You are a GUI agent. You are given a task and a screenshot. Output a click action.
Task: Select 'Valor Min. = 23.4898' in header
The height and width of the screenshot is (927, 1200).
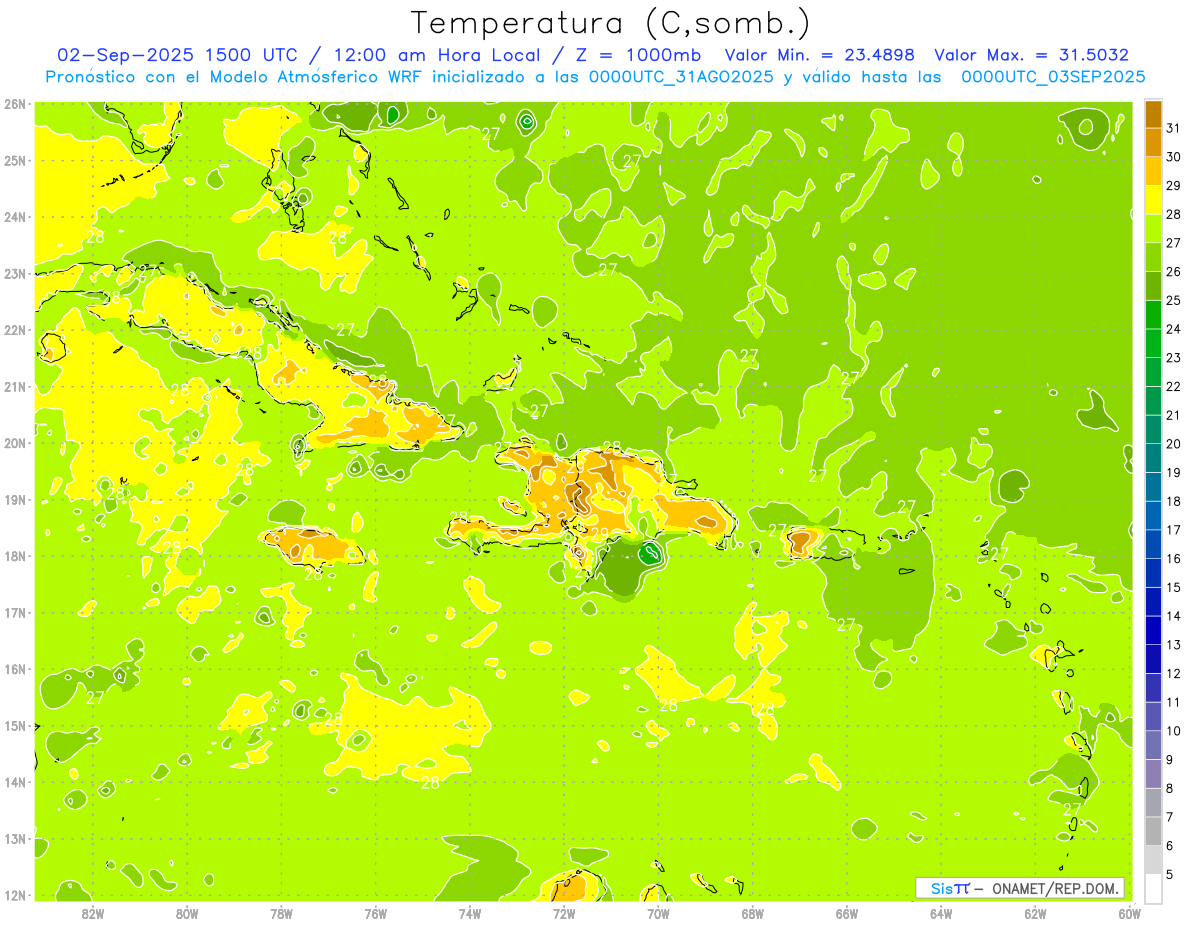tap(819, 55)
